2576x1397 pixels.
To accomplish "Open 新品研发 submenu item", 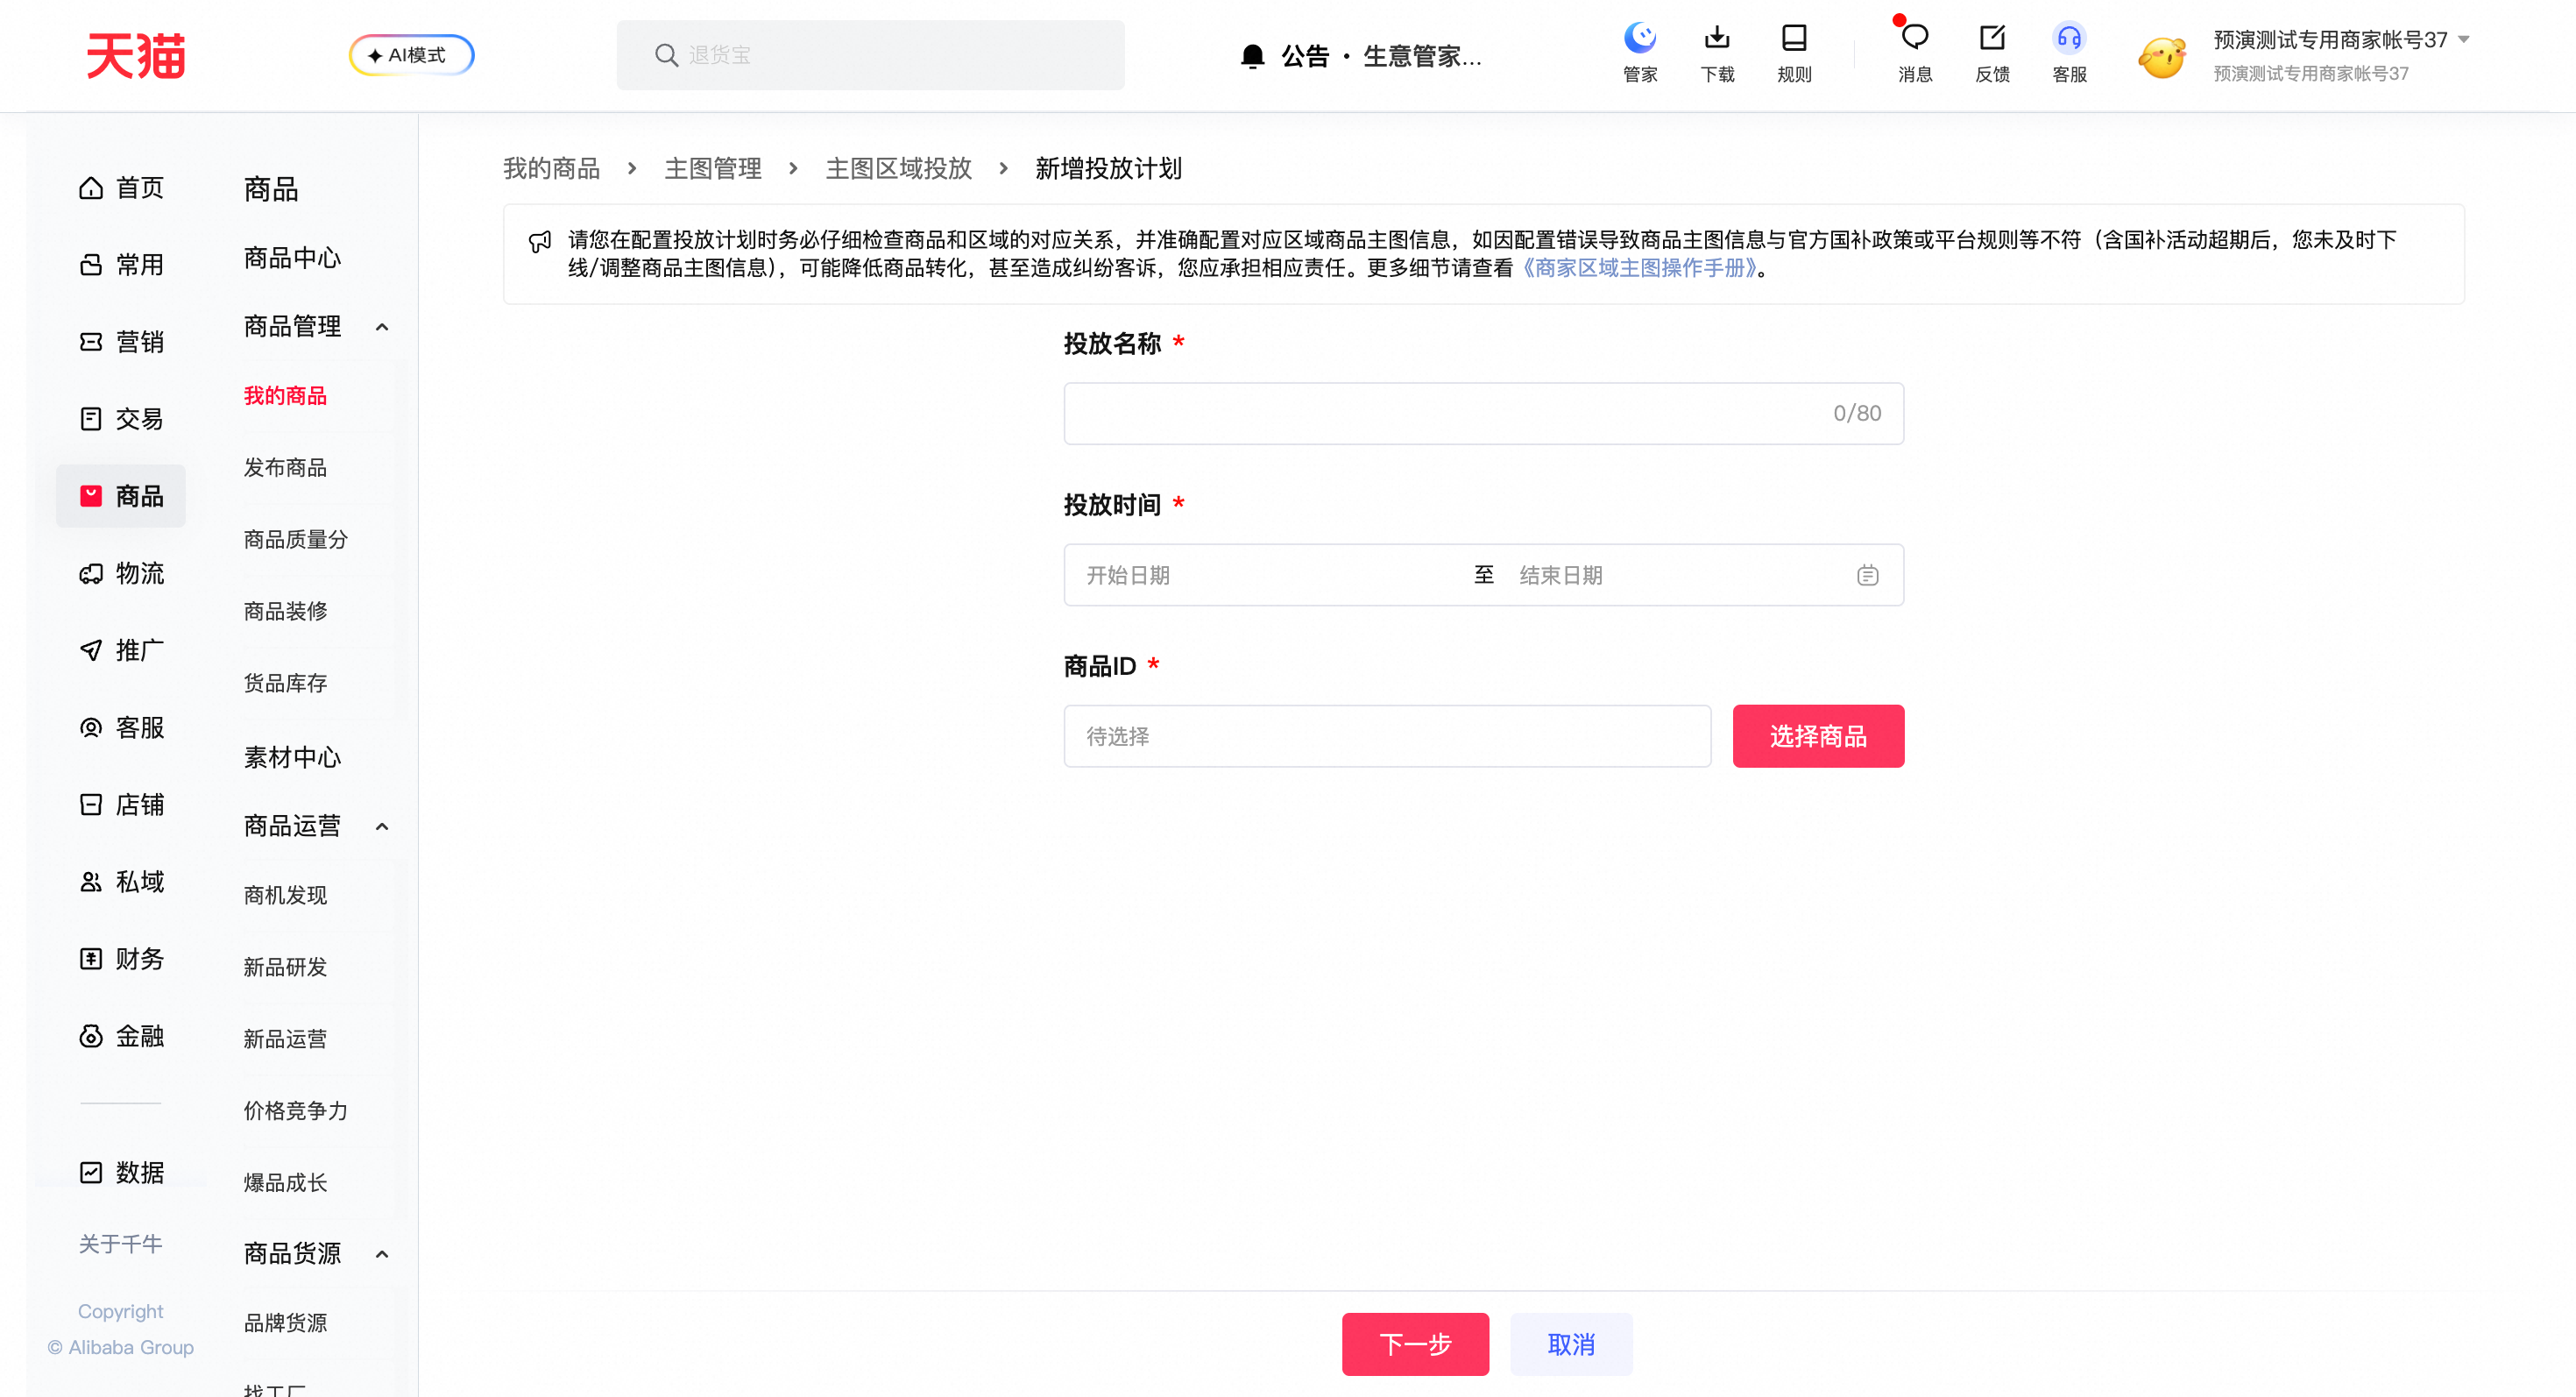I will point(285,967).
